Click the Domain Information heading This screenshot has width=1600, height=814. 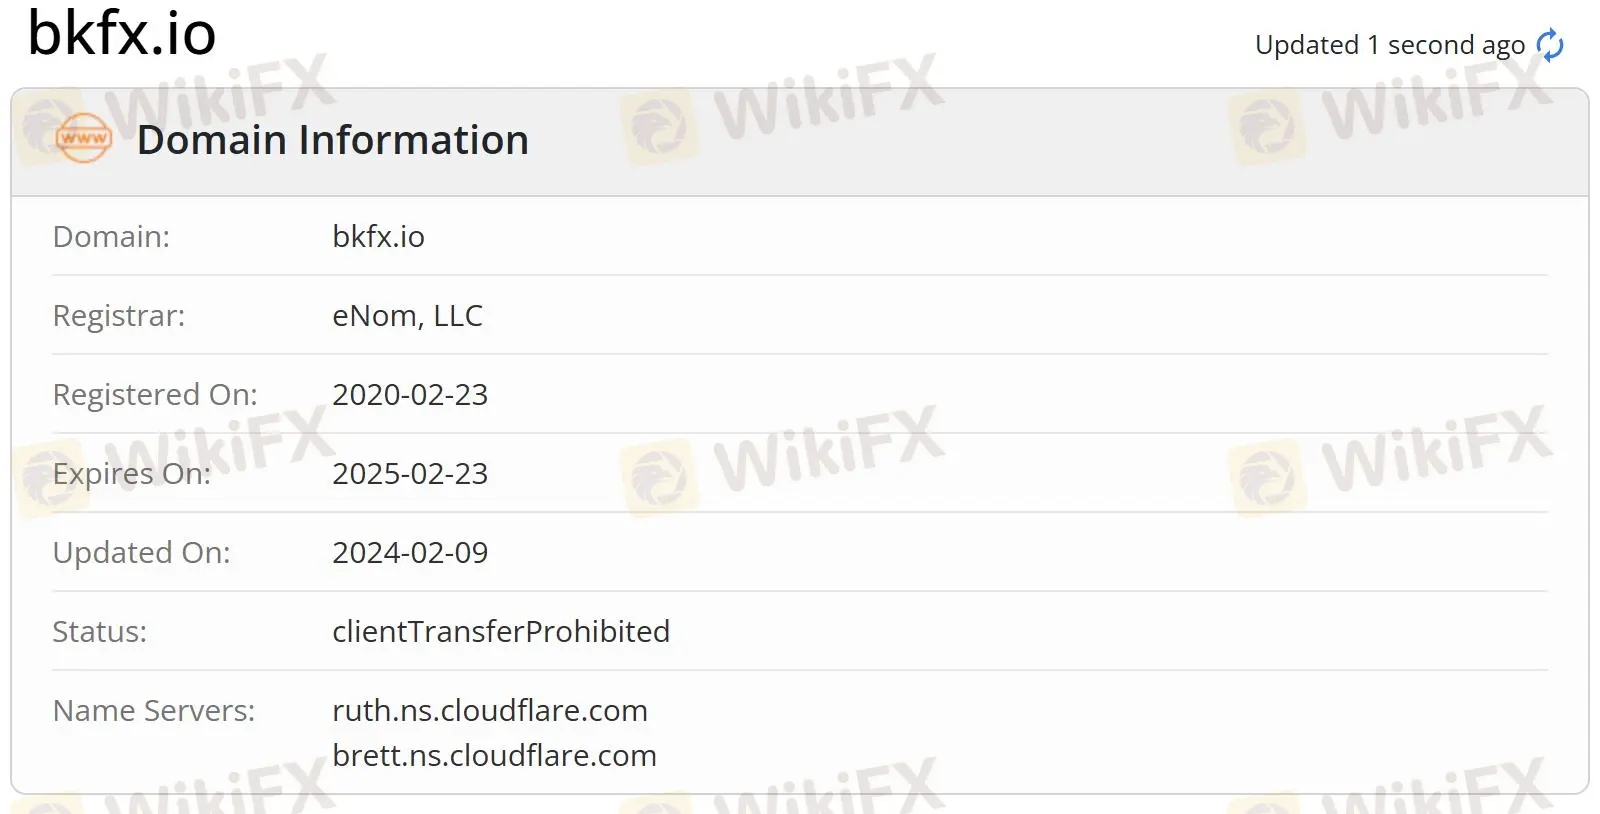332,140
